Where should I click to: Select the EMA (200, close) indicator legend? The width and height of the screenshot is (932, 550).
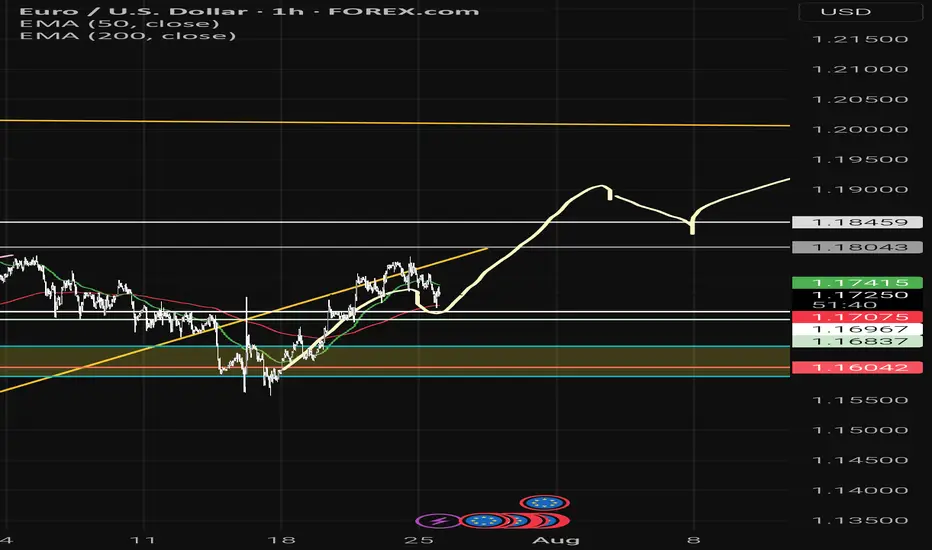pyautogui.click(x=128, y=36)
